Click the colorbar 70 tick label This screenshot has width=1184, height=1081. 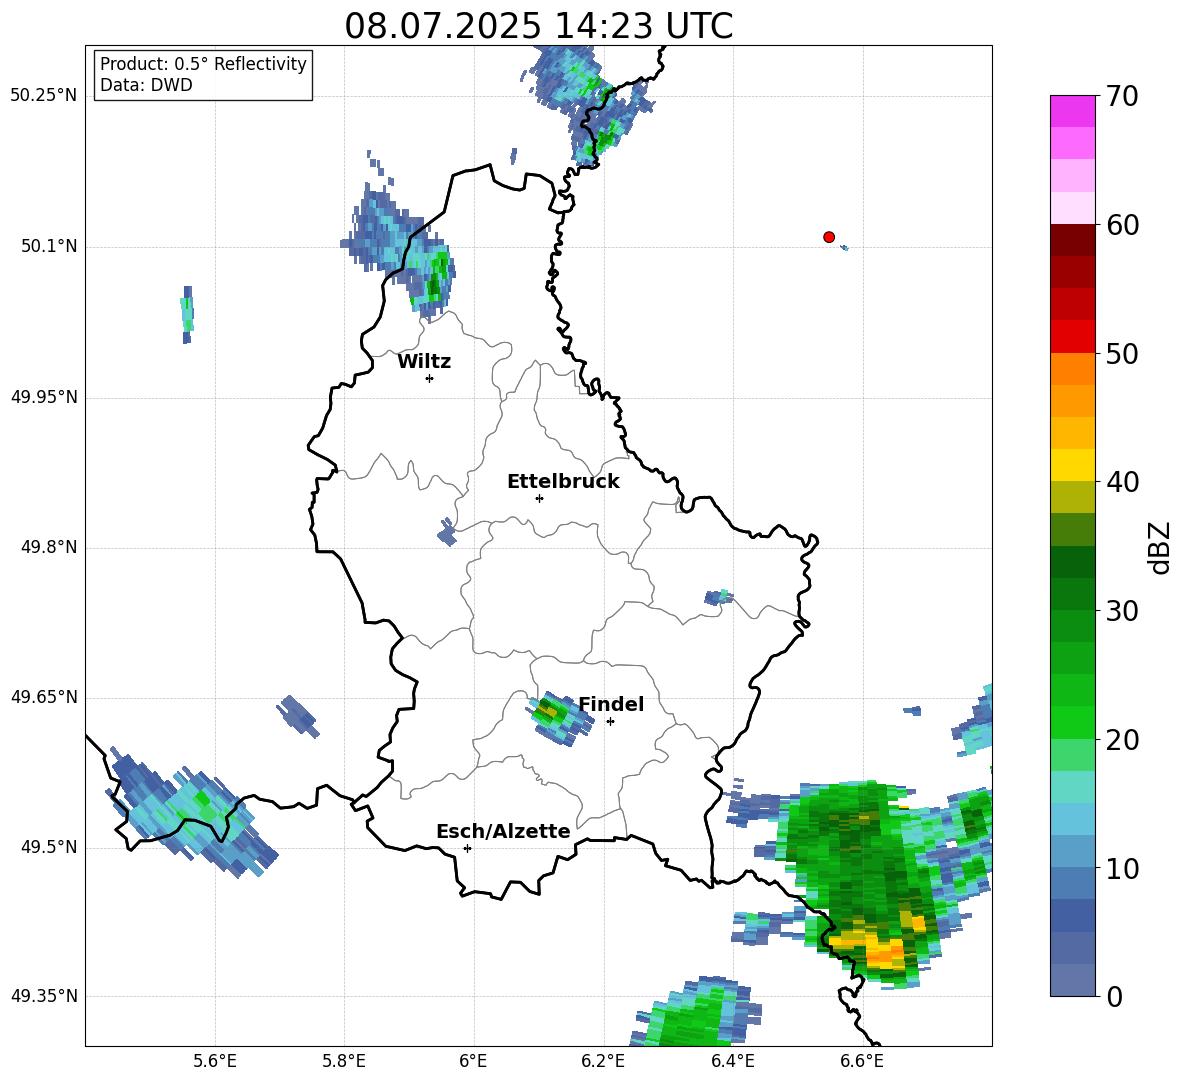pyautogui.click(x=1122, y=96)
